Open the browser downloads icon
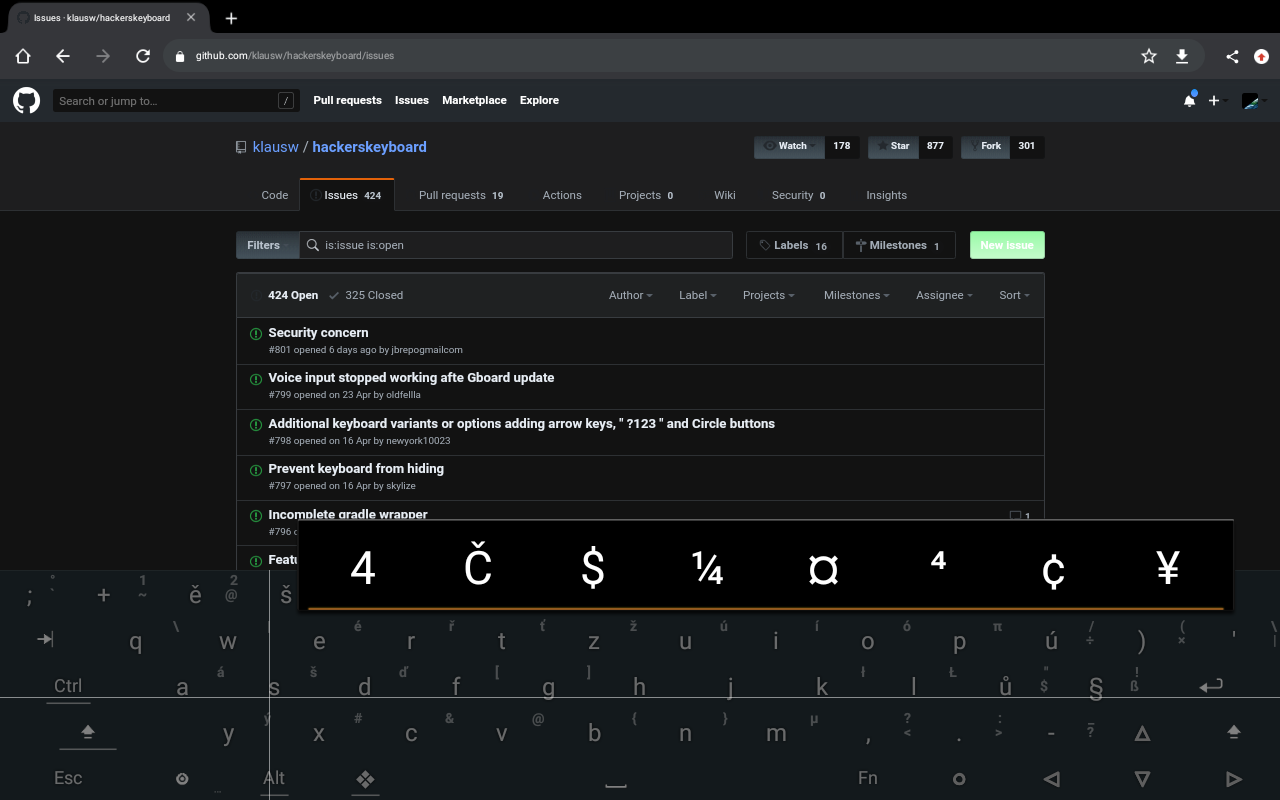 coord(1181,56)
